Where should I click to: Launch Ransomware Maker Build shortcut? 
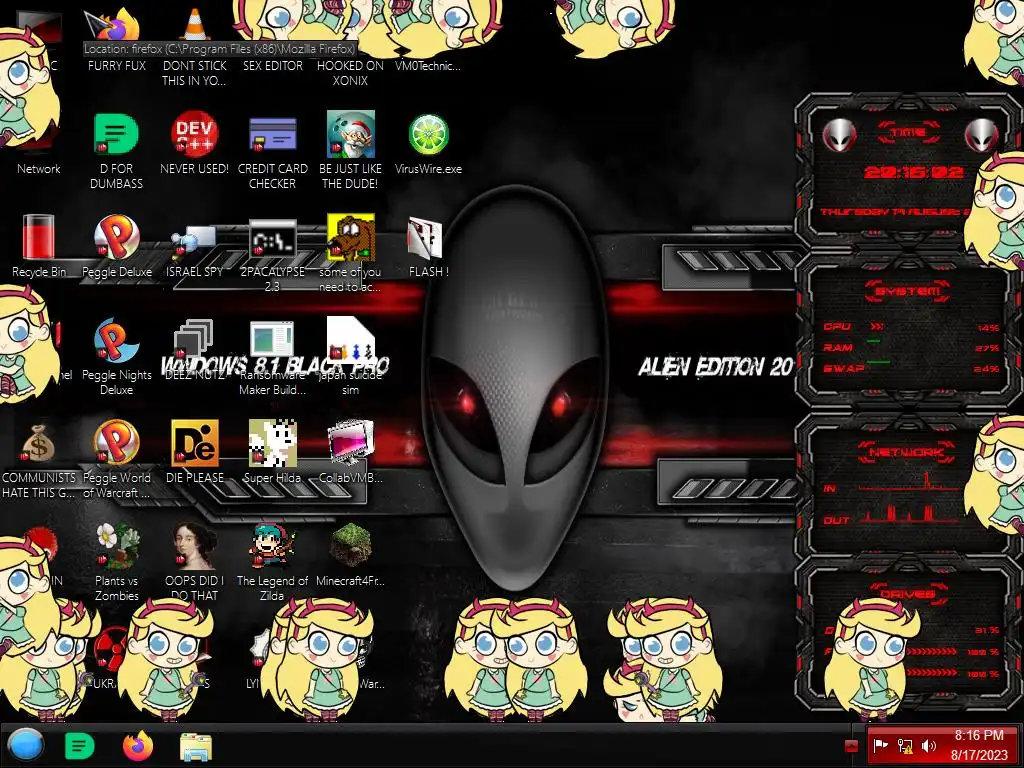point(272,338)
